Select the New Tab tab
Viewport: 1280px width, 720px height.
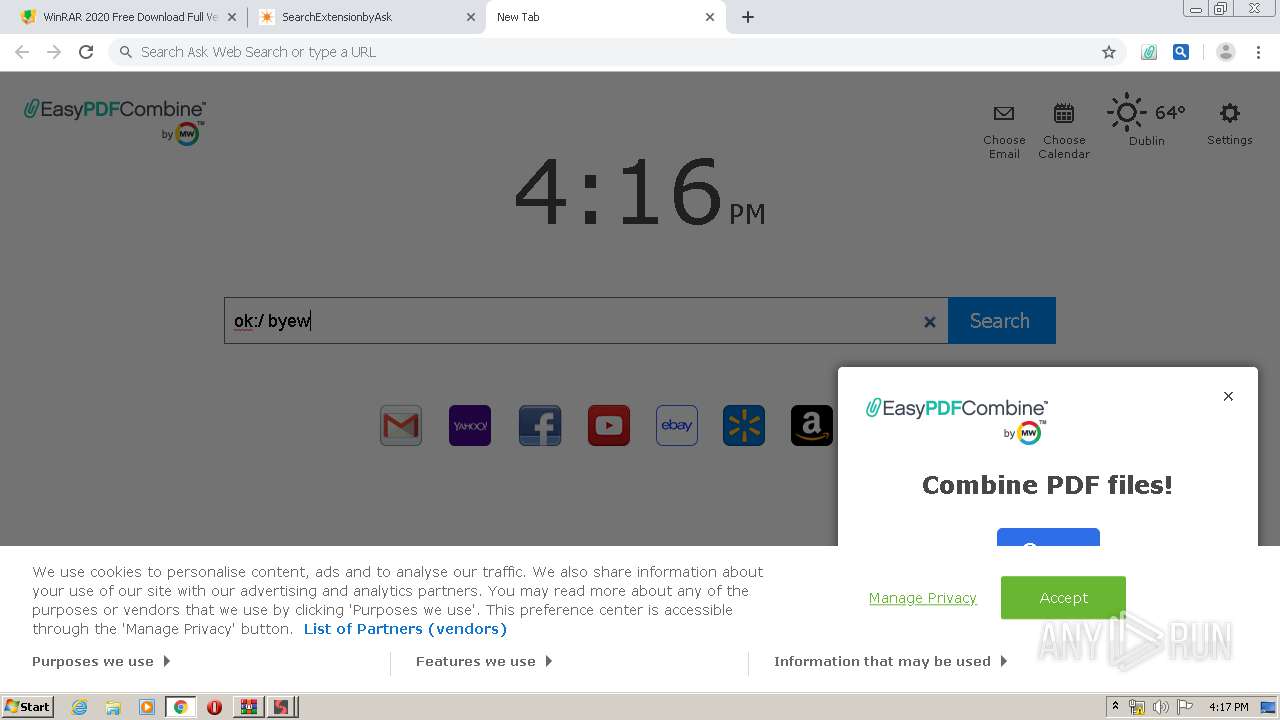605,17
